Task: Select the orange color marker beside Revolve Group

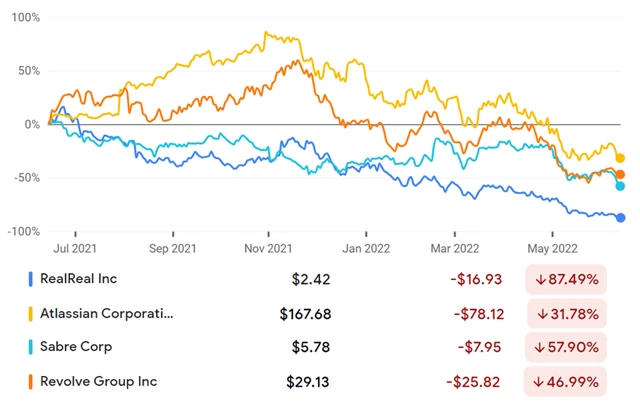Action: [x=32, y=382]
